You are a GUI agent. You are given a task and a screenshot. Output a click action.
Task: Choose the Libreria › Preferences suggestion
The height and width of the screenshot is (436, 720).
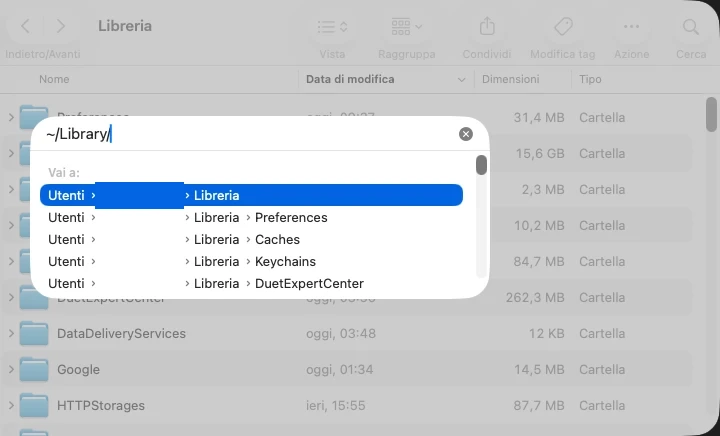[251, 217]
